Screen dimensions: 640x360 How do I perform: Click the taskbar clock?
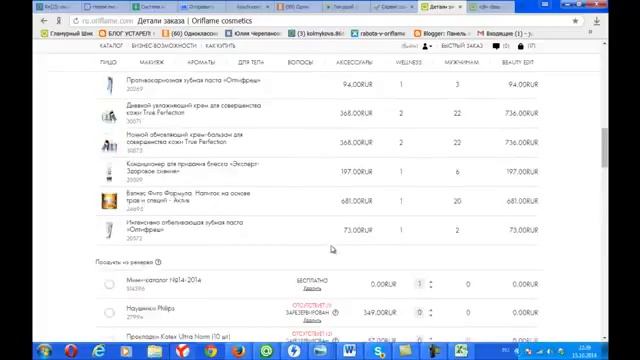[x=584, y=351]
